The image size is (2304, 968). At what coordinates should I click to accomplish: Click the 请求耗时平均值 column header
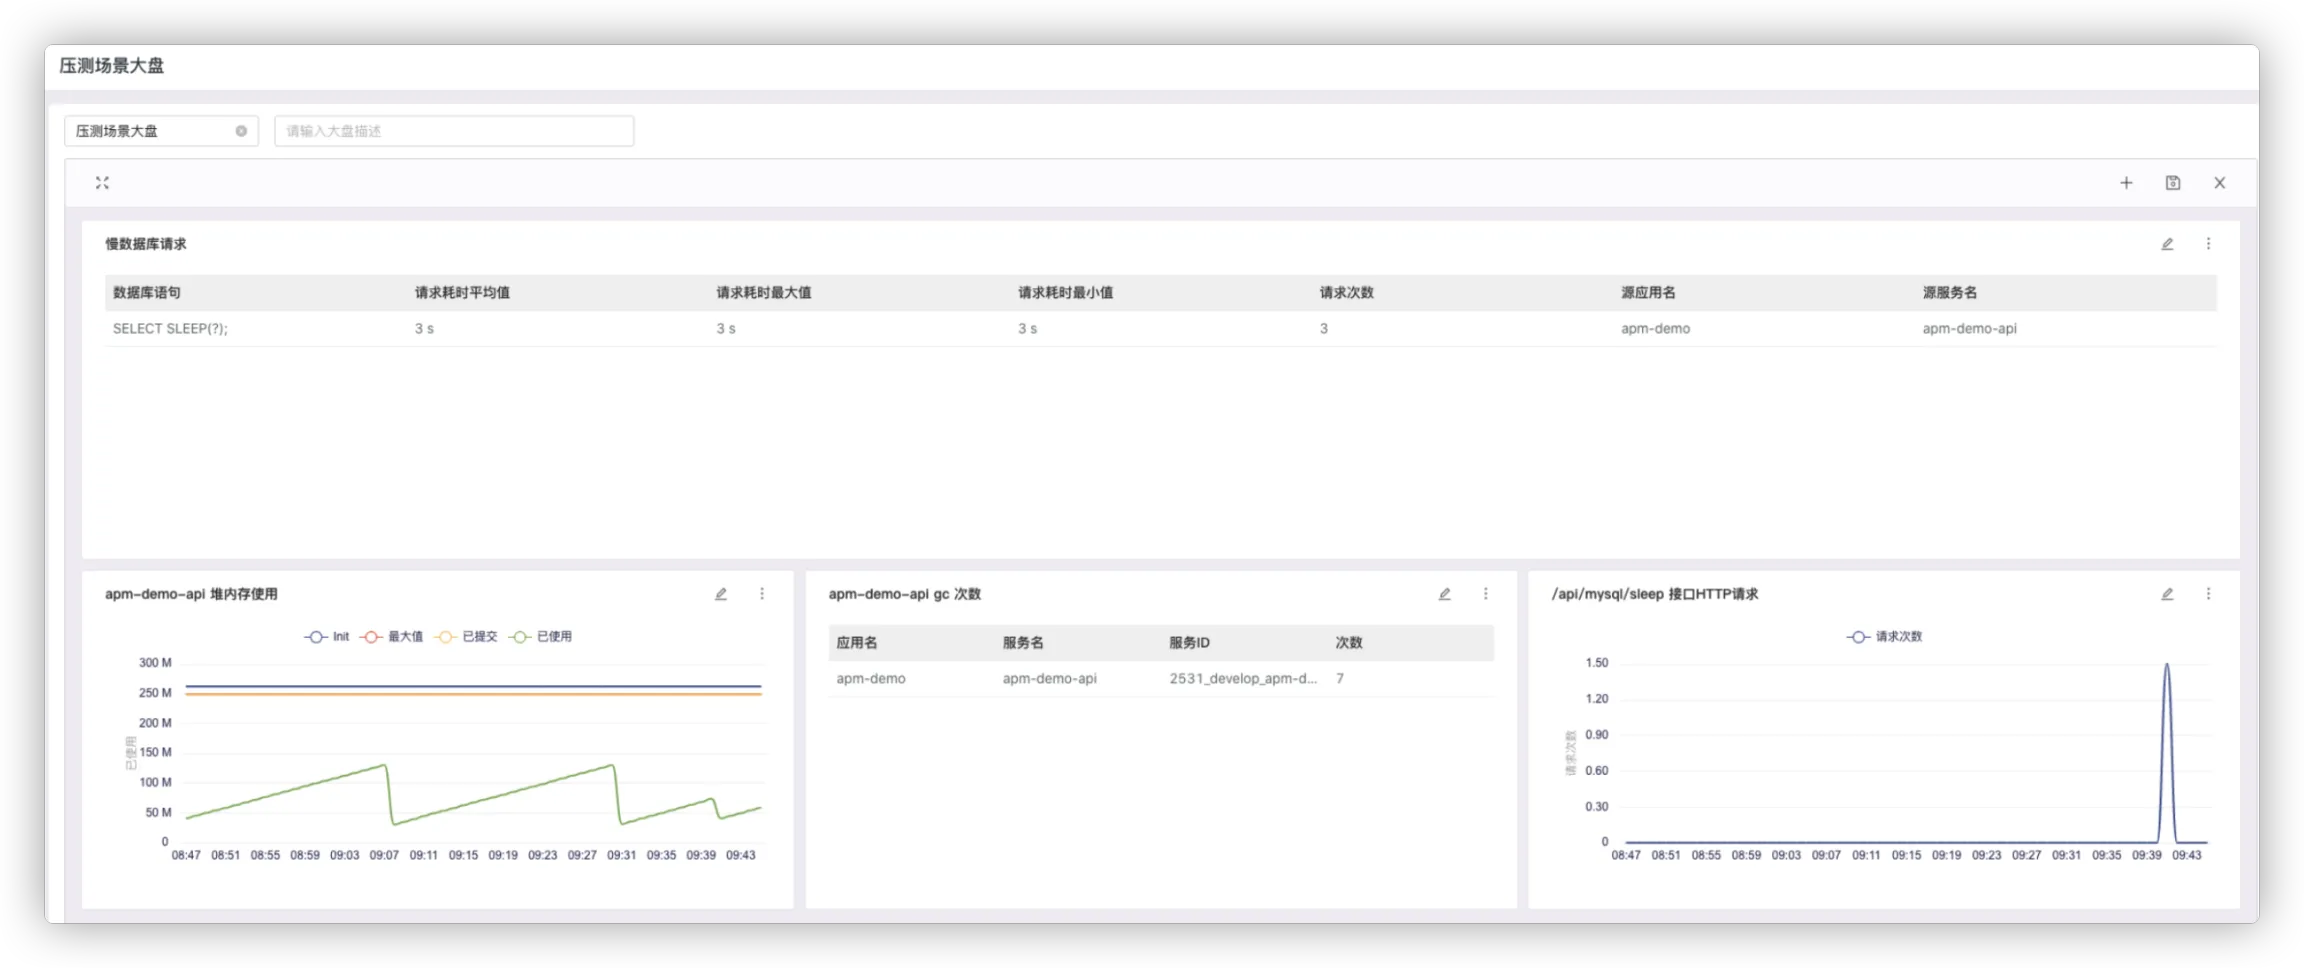point(462,293)
